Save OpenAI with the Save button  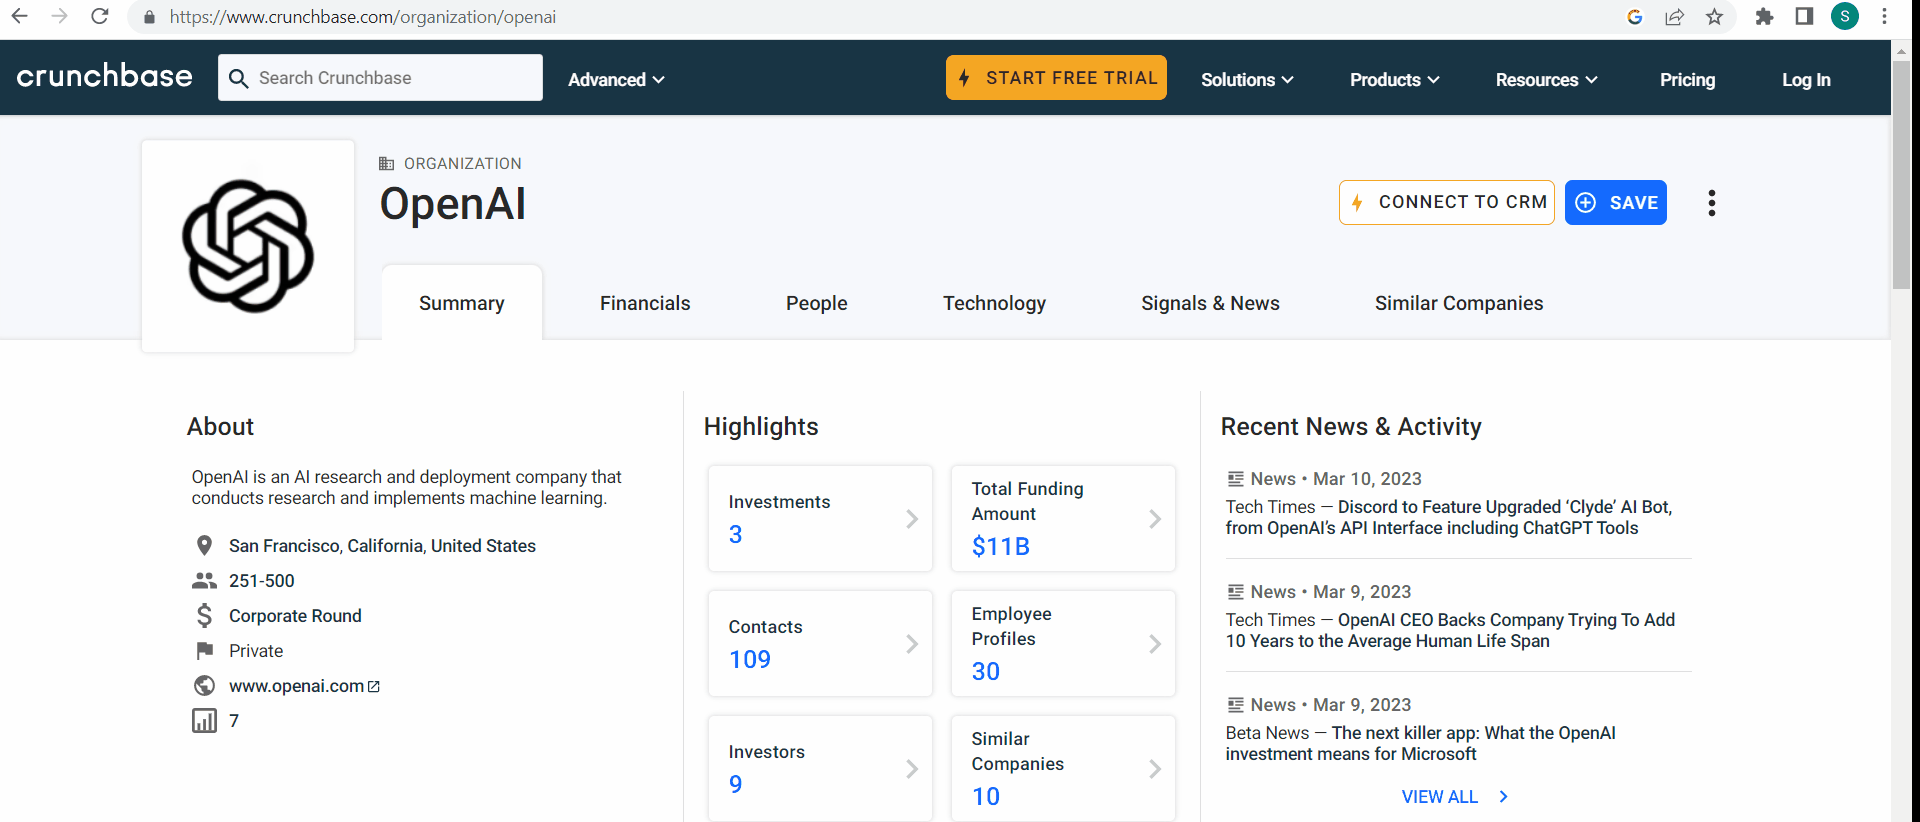click(1615, 203)
